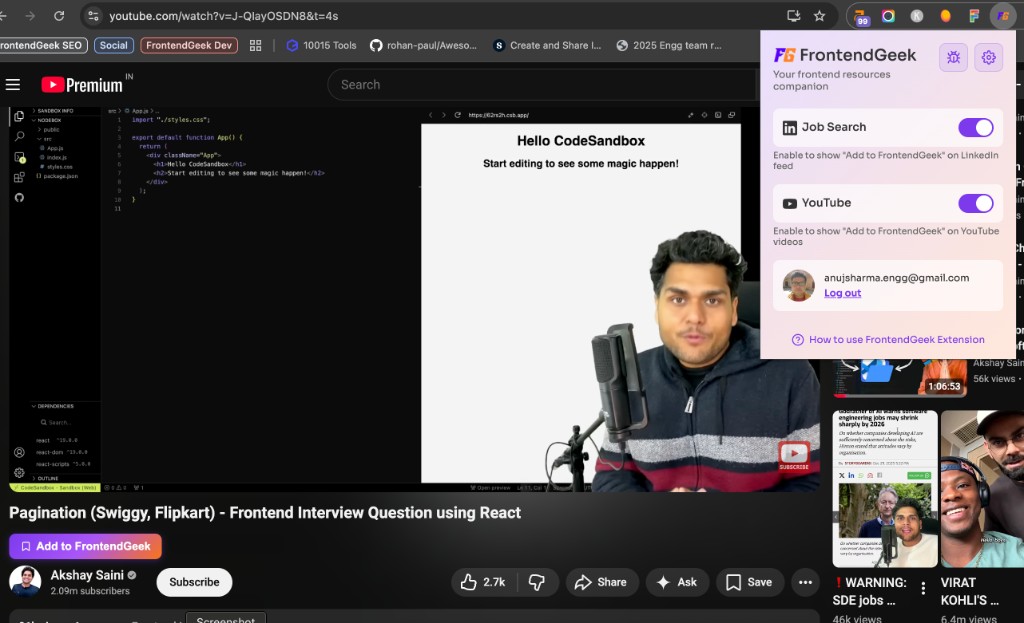Click the bug report icon in FrontendGeek popup
The width and height of the screenshot is (1024, 623).
953,58
